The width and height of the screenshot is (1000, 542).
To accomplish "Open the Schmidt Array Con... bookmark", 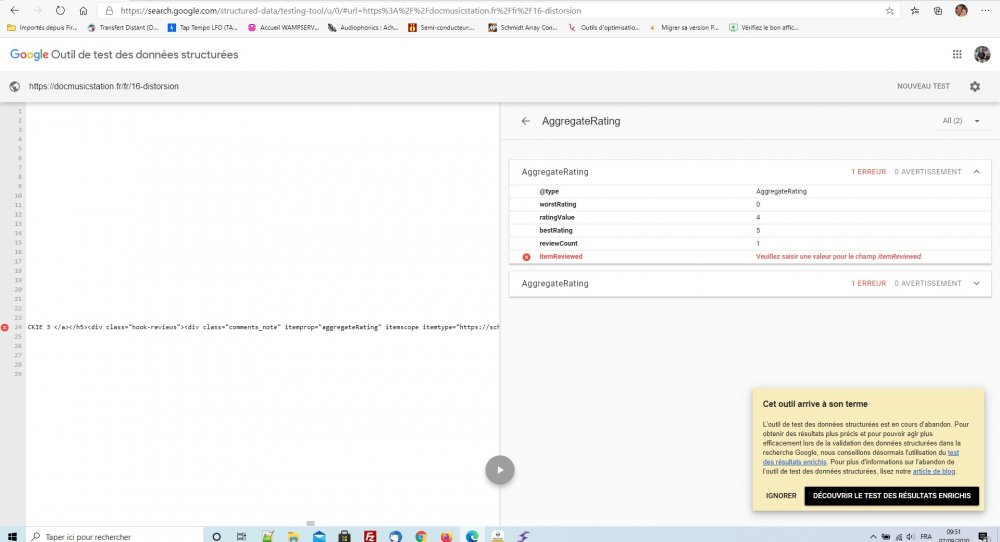I will (x=523, y=27).
